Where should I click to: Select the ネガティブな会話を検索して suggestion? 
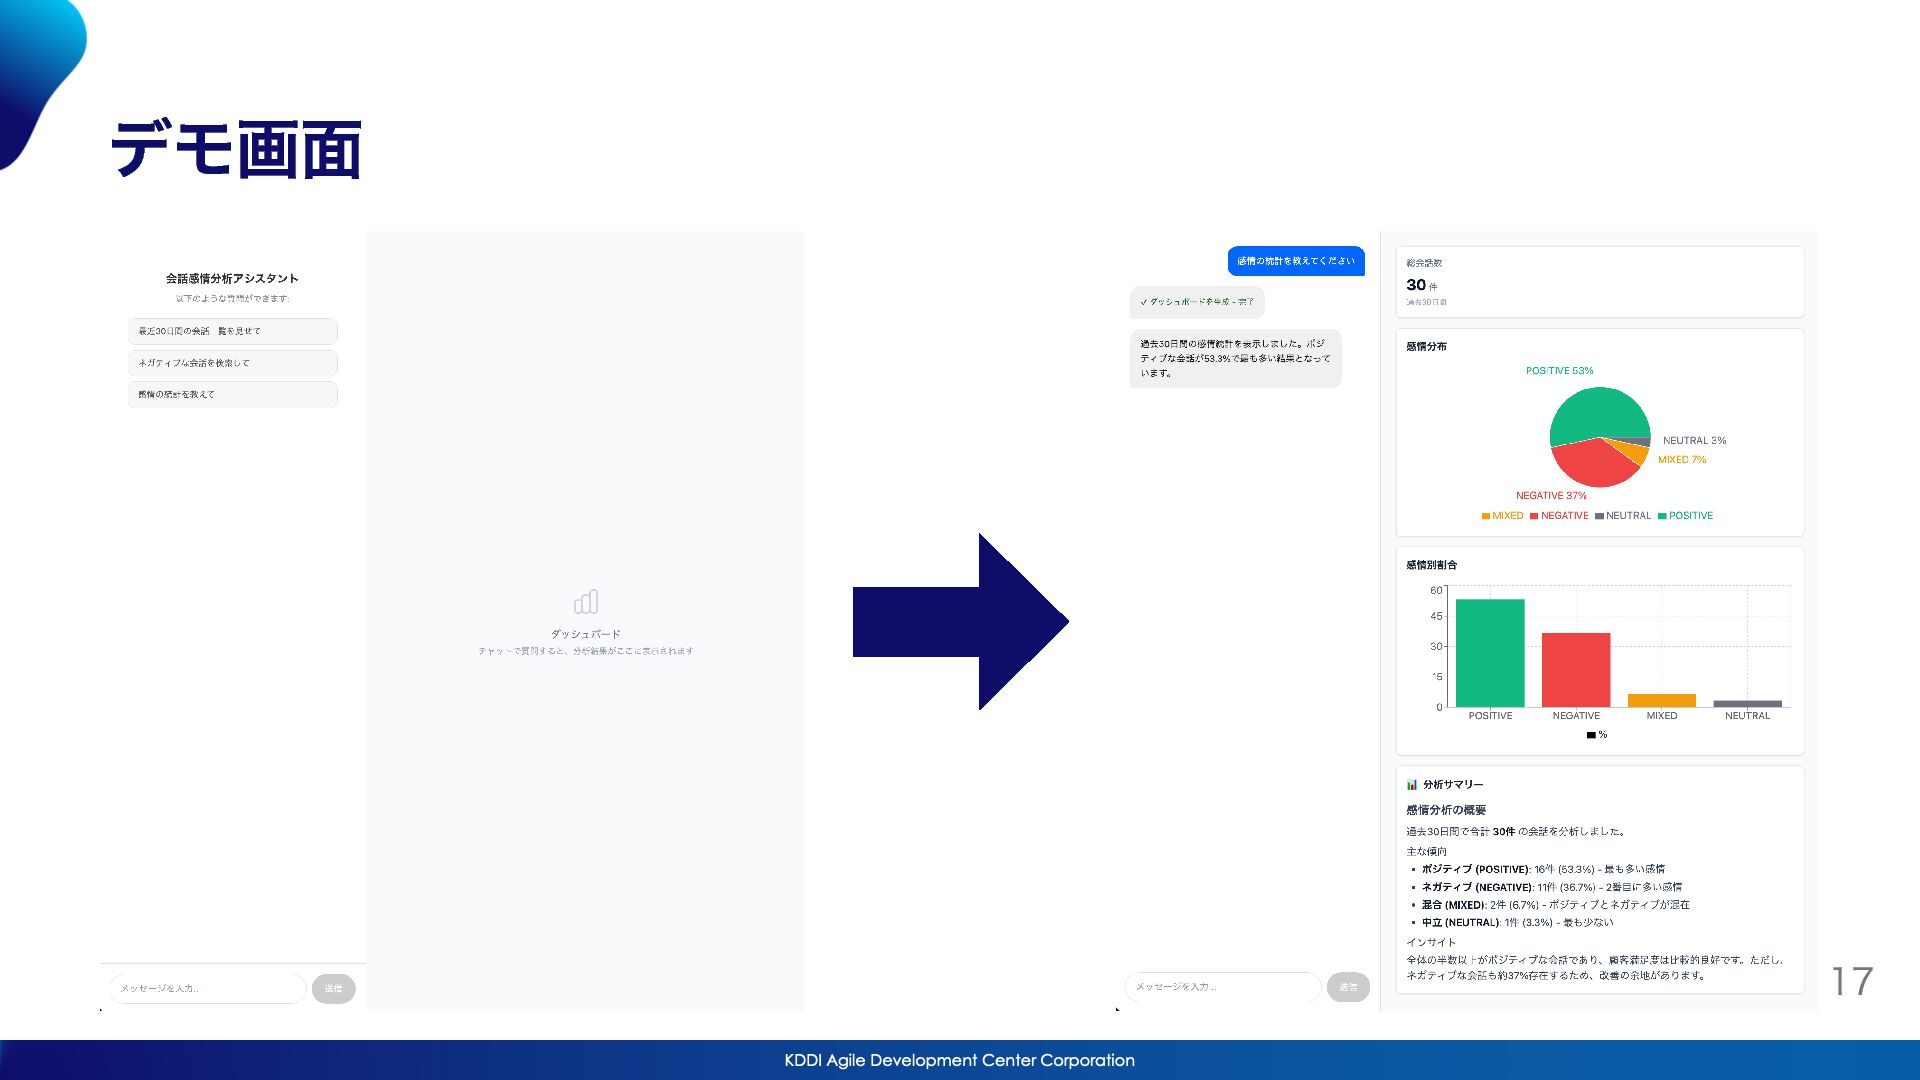click(x=232, y=363)
